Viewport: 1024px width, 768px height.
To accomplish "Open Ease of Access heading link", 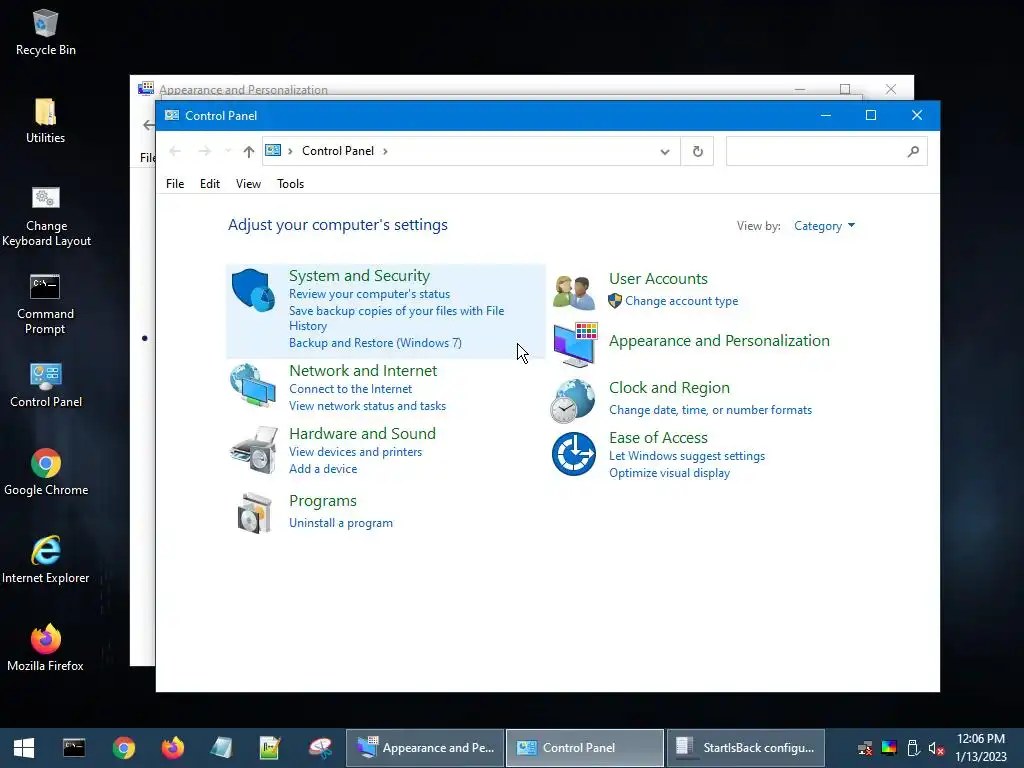I will click(x=658, y=438).
